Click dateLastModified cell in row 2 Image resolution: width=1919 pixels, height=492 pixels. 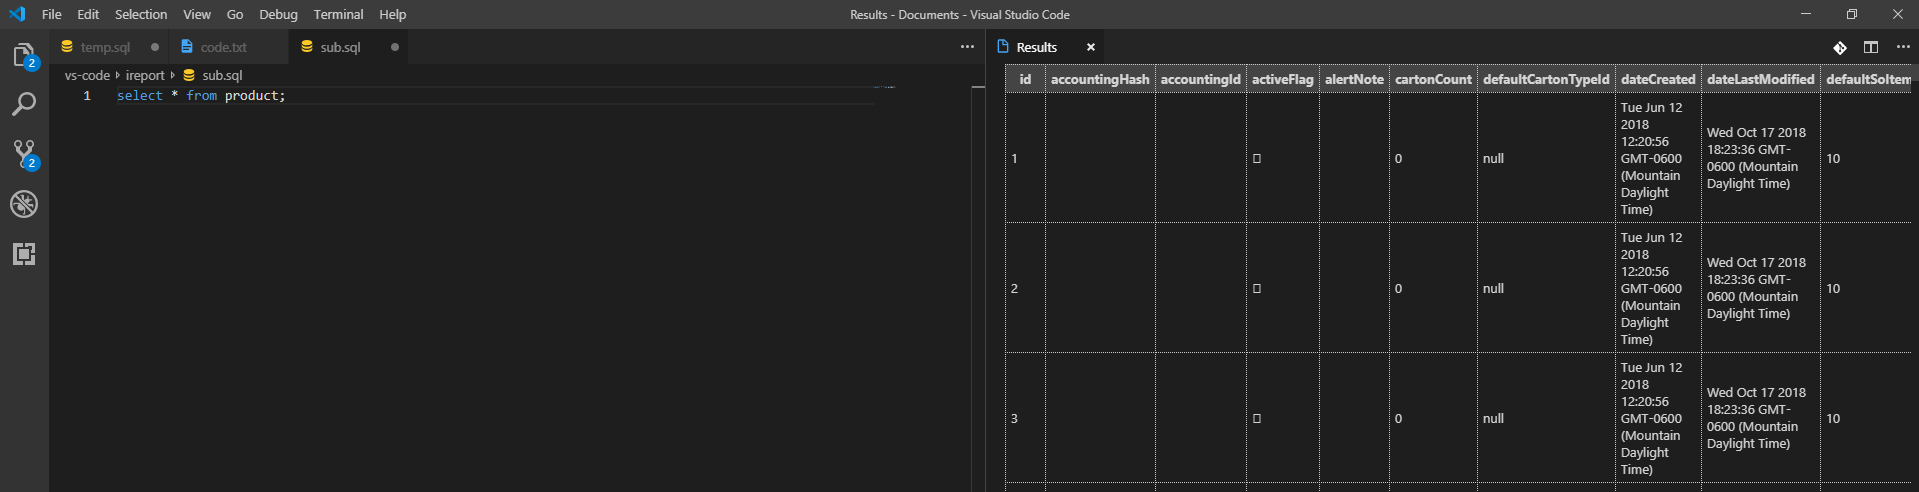coord(1760,289)
